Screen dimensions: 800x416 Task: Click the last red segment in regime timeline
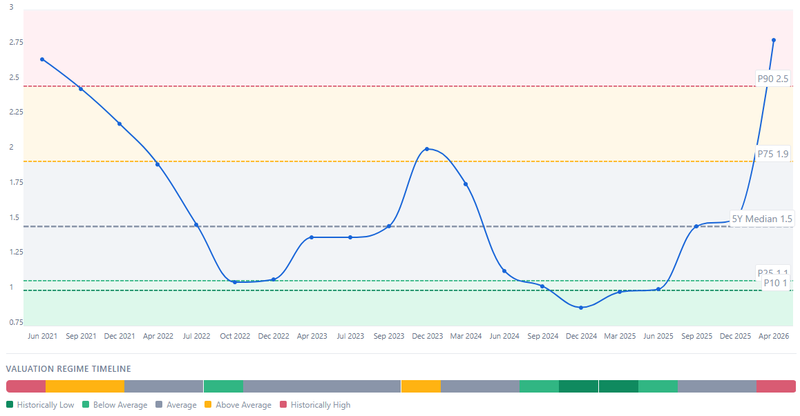[x=776, y=386]
